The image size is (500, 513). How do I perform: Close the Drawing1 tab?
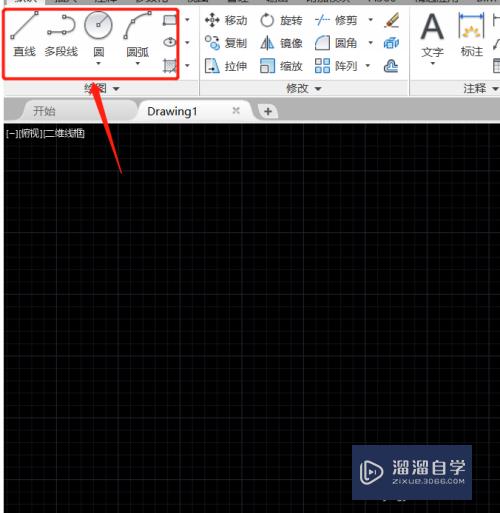coord(236,110)
